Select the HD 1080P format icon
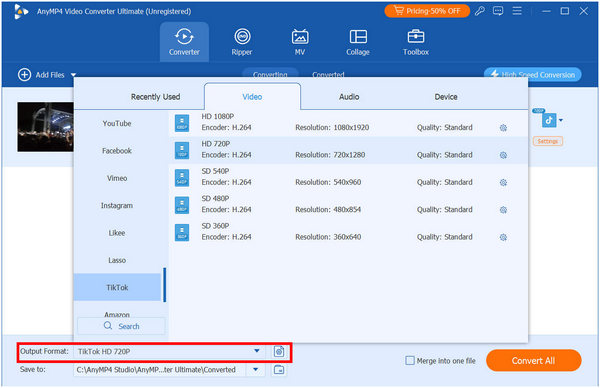Viewport: 600px width, 388px height. click(182, 123)
